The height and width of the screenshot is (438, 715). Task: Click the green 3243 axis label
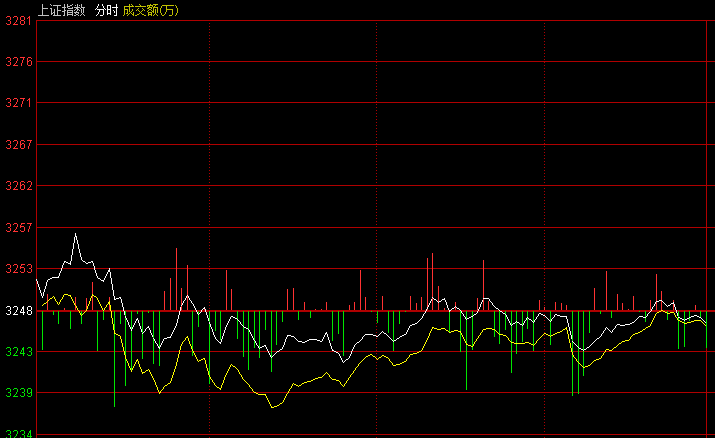point(19,352)
